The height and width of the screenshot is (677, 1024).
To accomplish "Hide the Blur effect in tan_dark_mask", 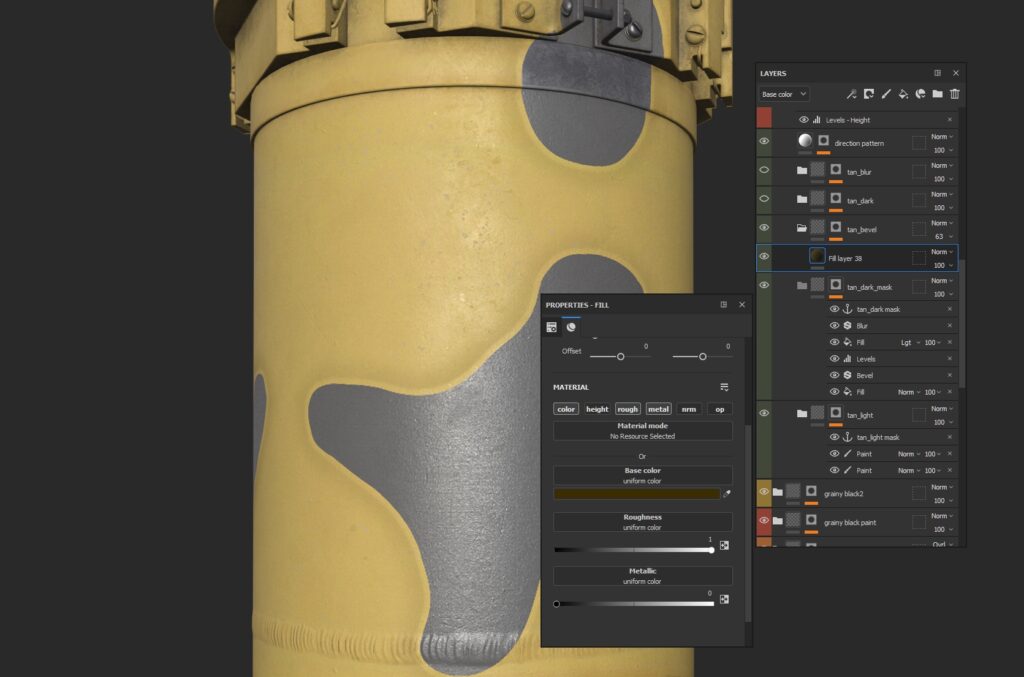I will 835,326.
